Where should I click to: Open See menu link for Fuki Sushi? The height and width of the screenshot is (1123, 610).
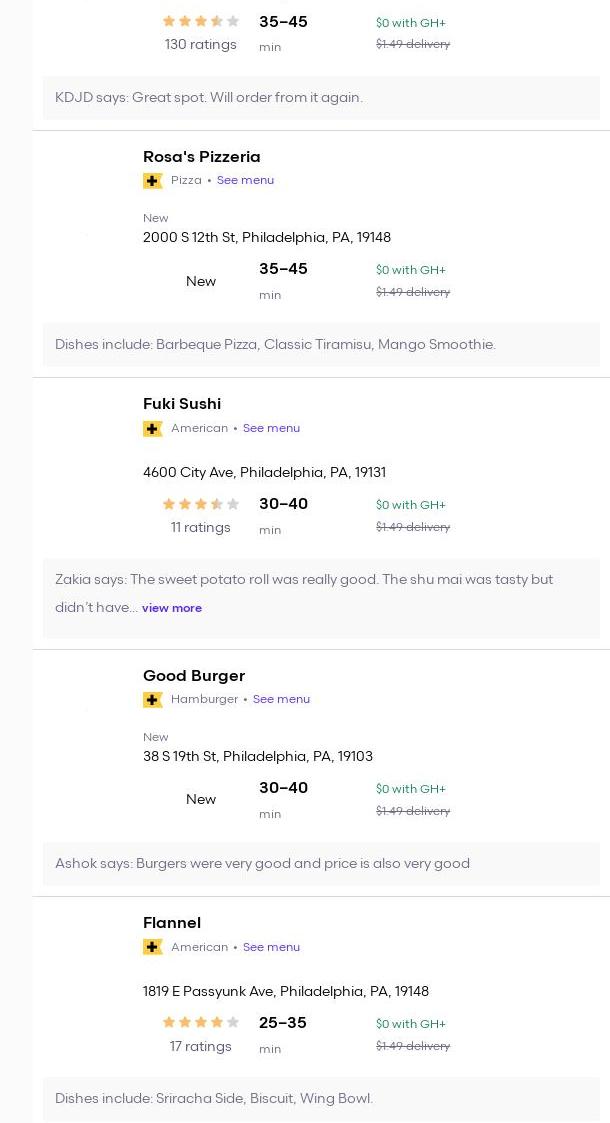pos(271,428)
